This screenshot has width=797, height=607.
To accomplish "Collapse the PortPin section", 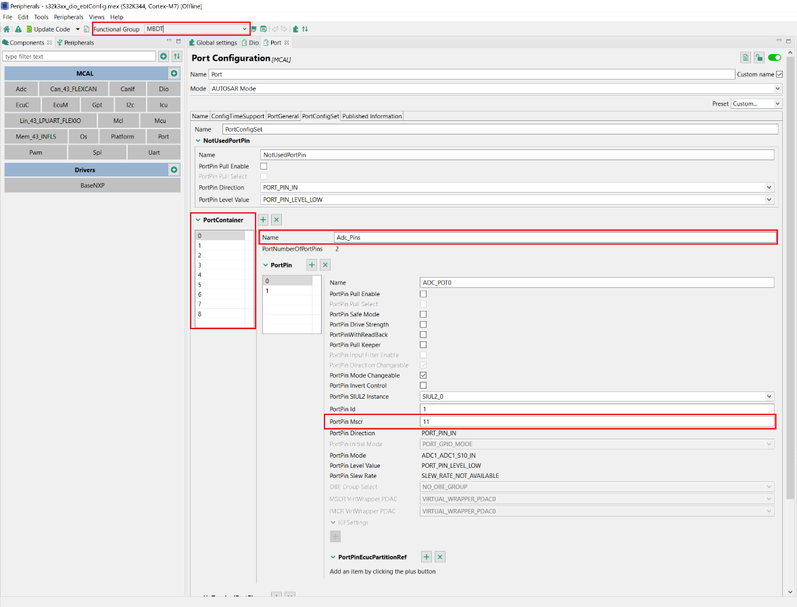I will click(265, 265).
